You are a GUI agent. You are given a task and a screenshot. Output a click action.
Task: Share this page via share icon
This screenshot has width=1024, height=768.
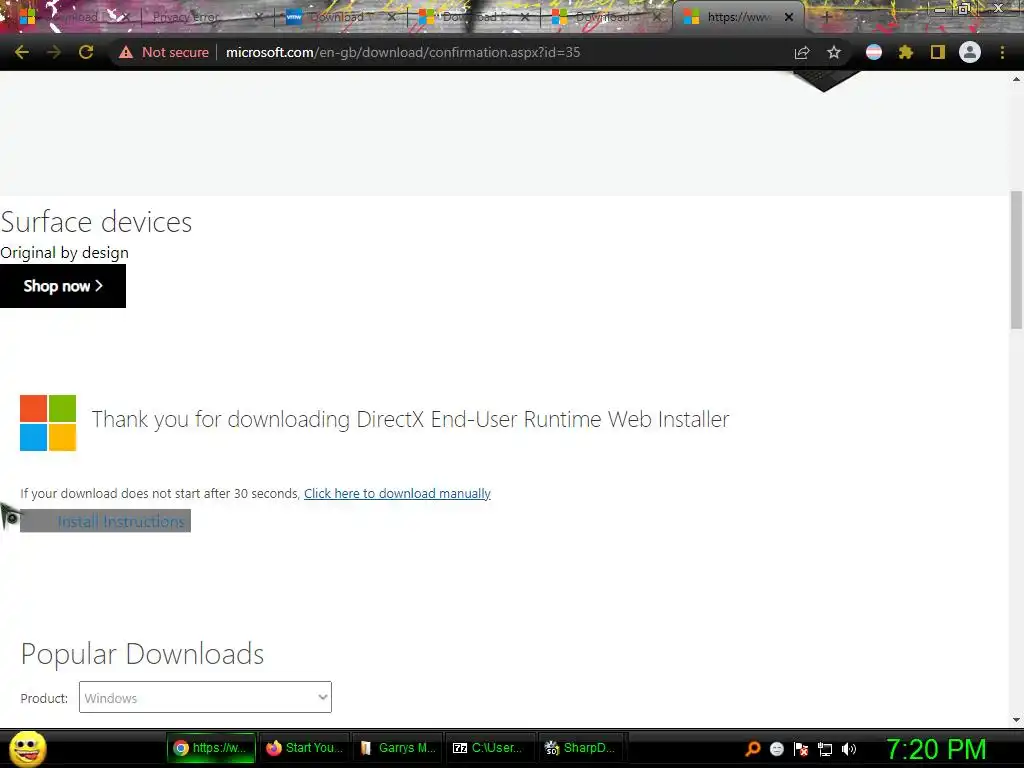[x=802, y=52]
